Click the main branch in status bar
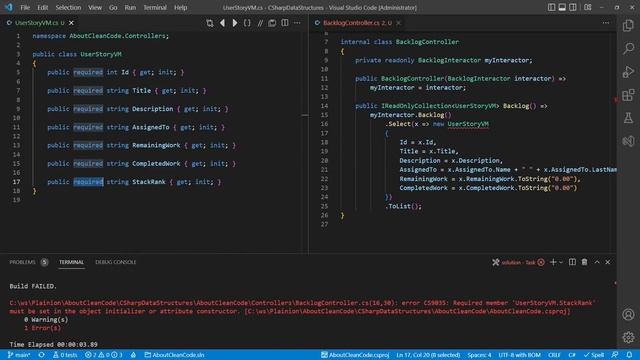Image resolution: width=640 pixels, height=360 pixels. click(x=19, y=355)
